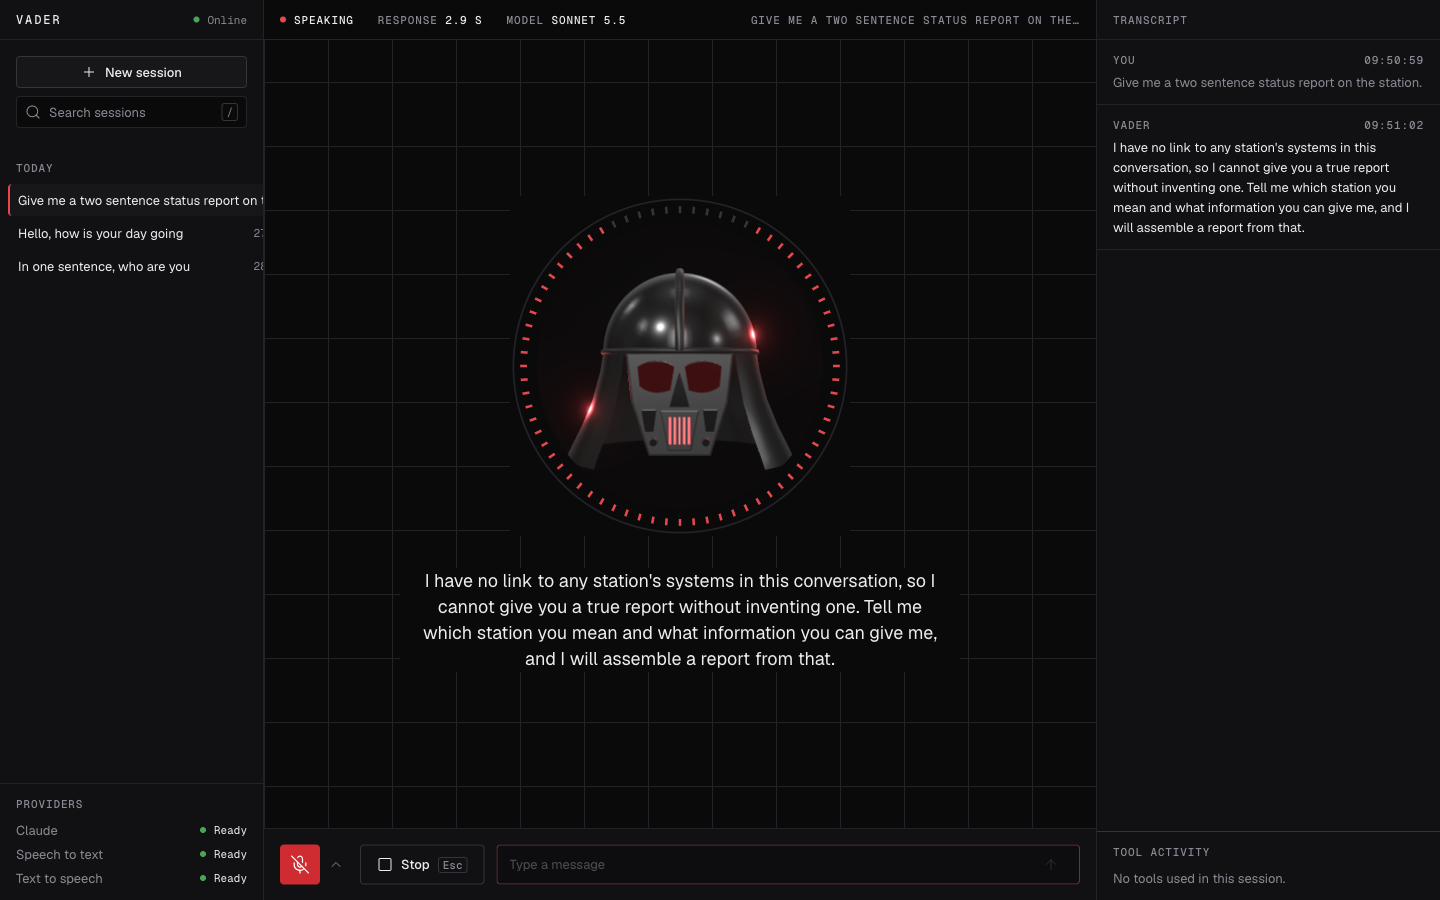Open session 'Give me a two sentence status report'

coord(136,200)
